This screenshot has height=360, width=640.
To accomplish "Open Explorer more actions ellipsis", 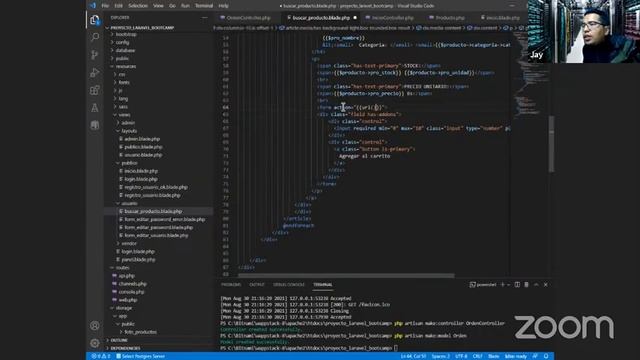I will point(204,18).
